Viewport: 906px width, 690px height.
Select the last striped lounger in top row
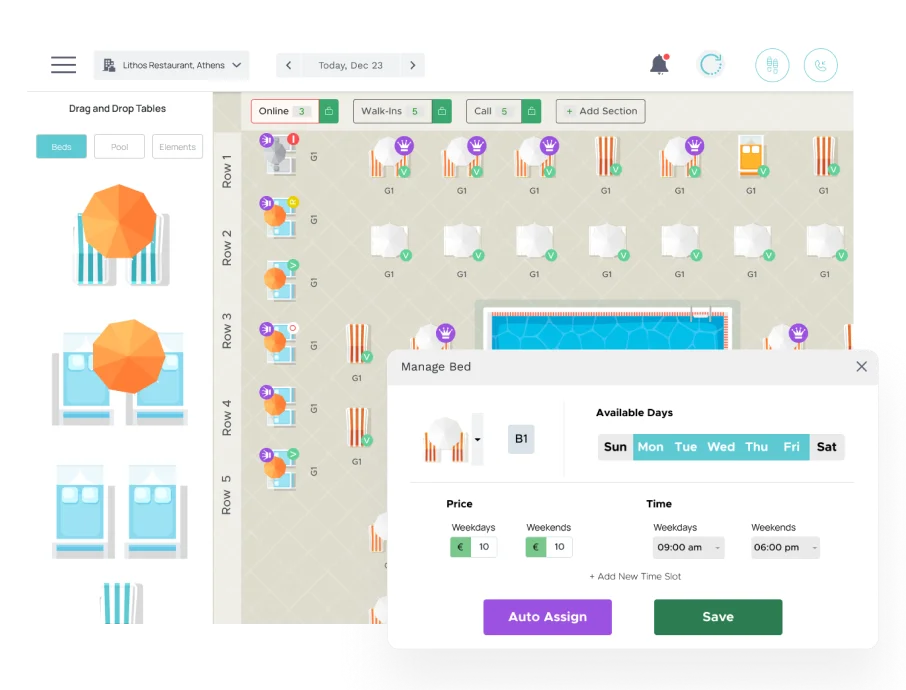[x=825, y=156]
